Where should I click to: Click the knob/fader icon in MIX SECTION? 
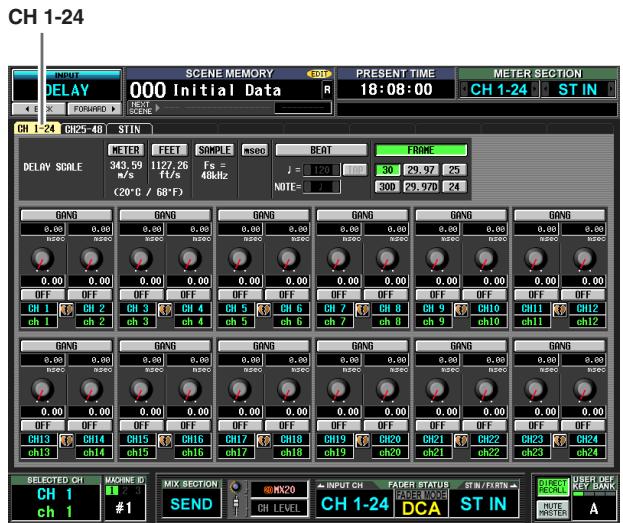tap(236, 498)
